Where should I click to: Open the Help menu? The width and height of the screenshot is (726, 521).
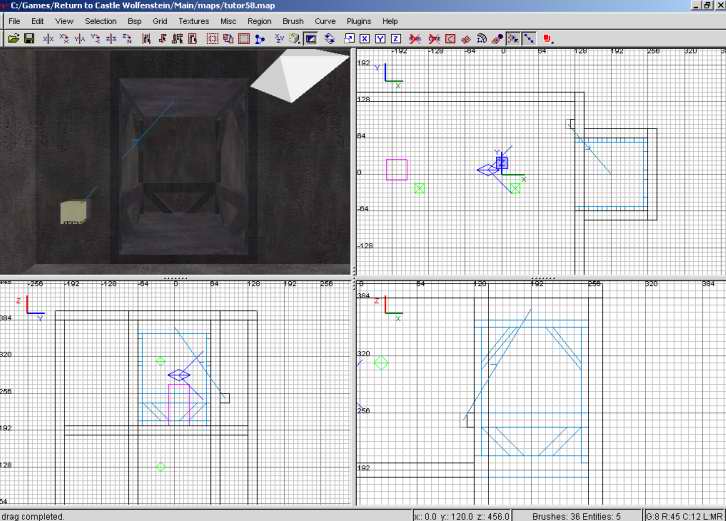tap(390, 21)
